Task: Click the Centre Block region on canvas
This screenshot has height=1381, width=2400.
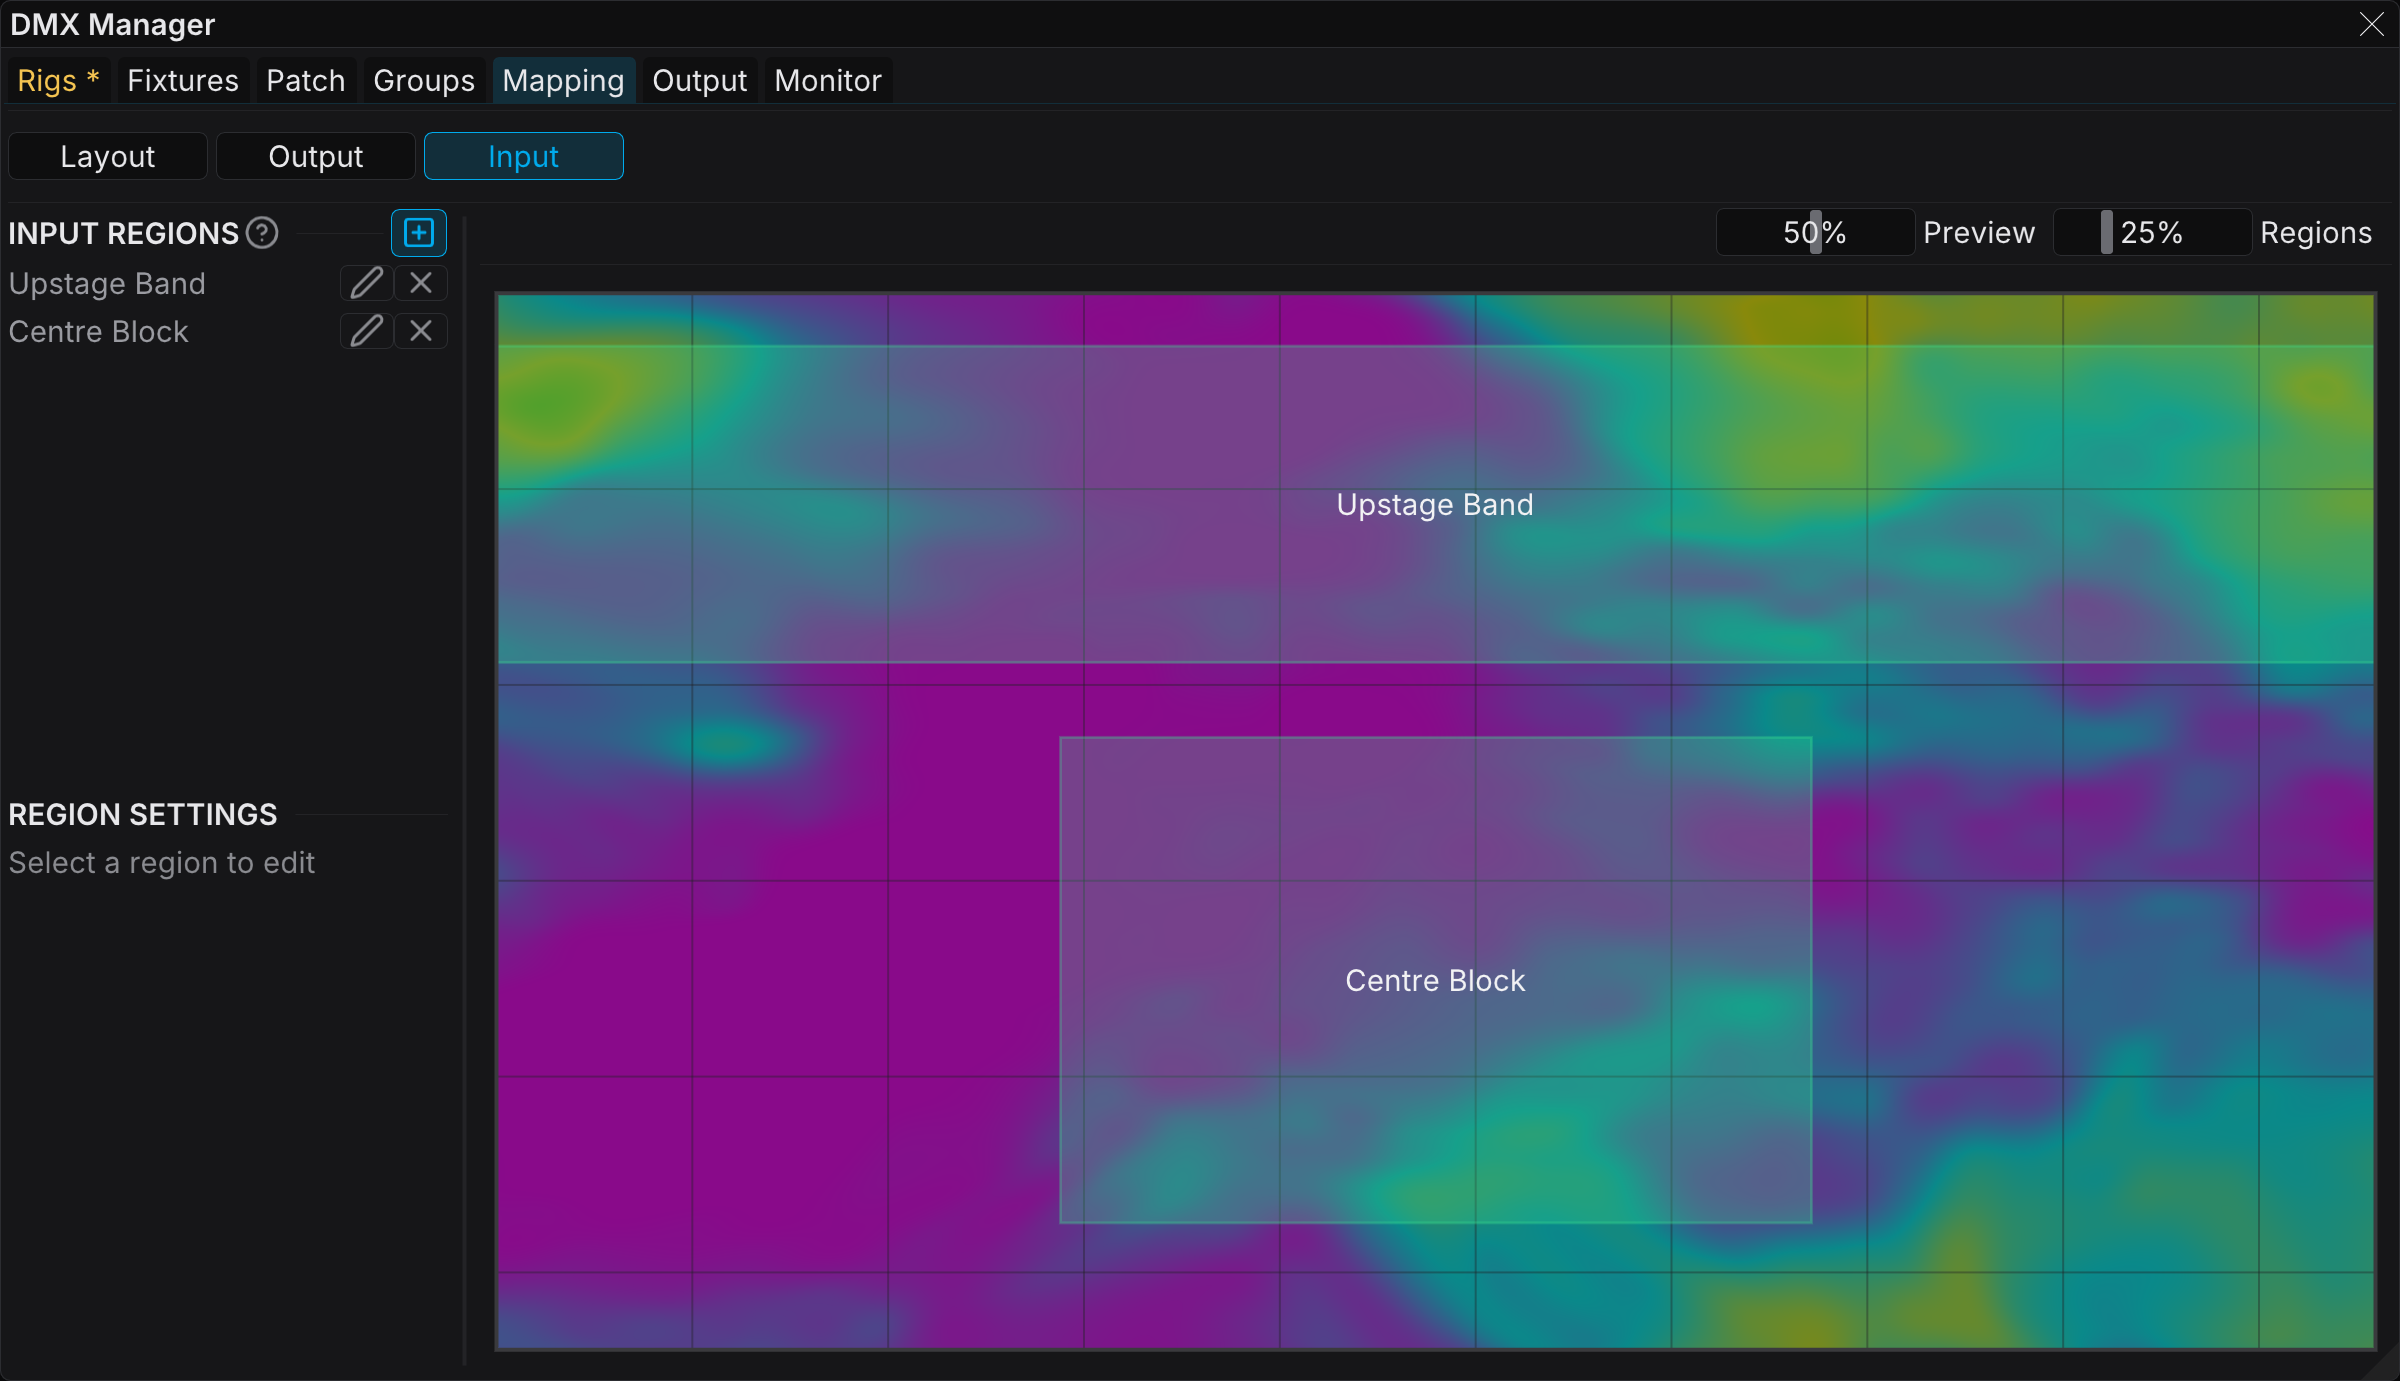Action: 1435,980
